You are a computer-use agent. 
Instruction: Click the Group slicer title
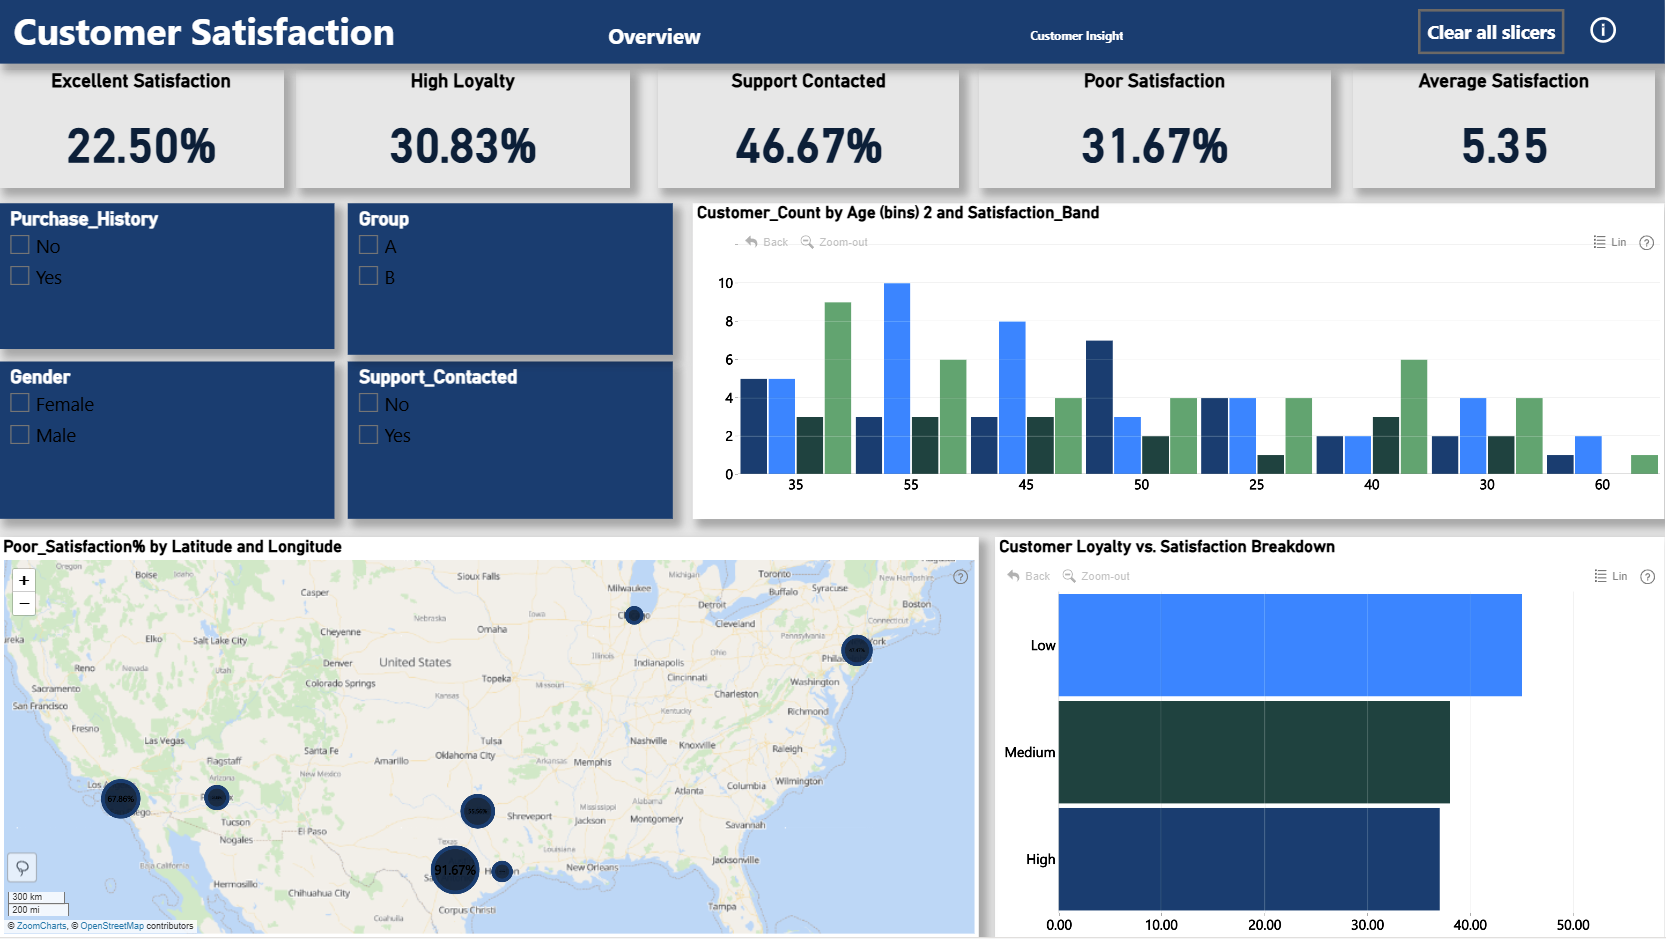(x=384, y=219)
